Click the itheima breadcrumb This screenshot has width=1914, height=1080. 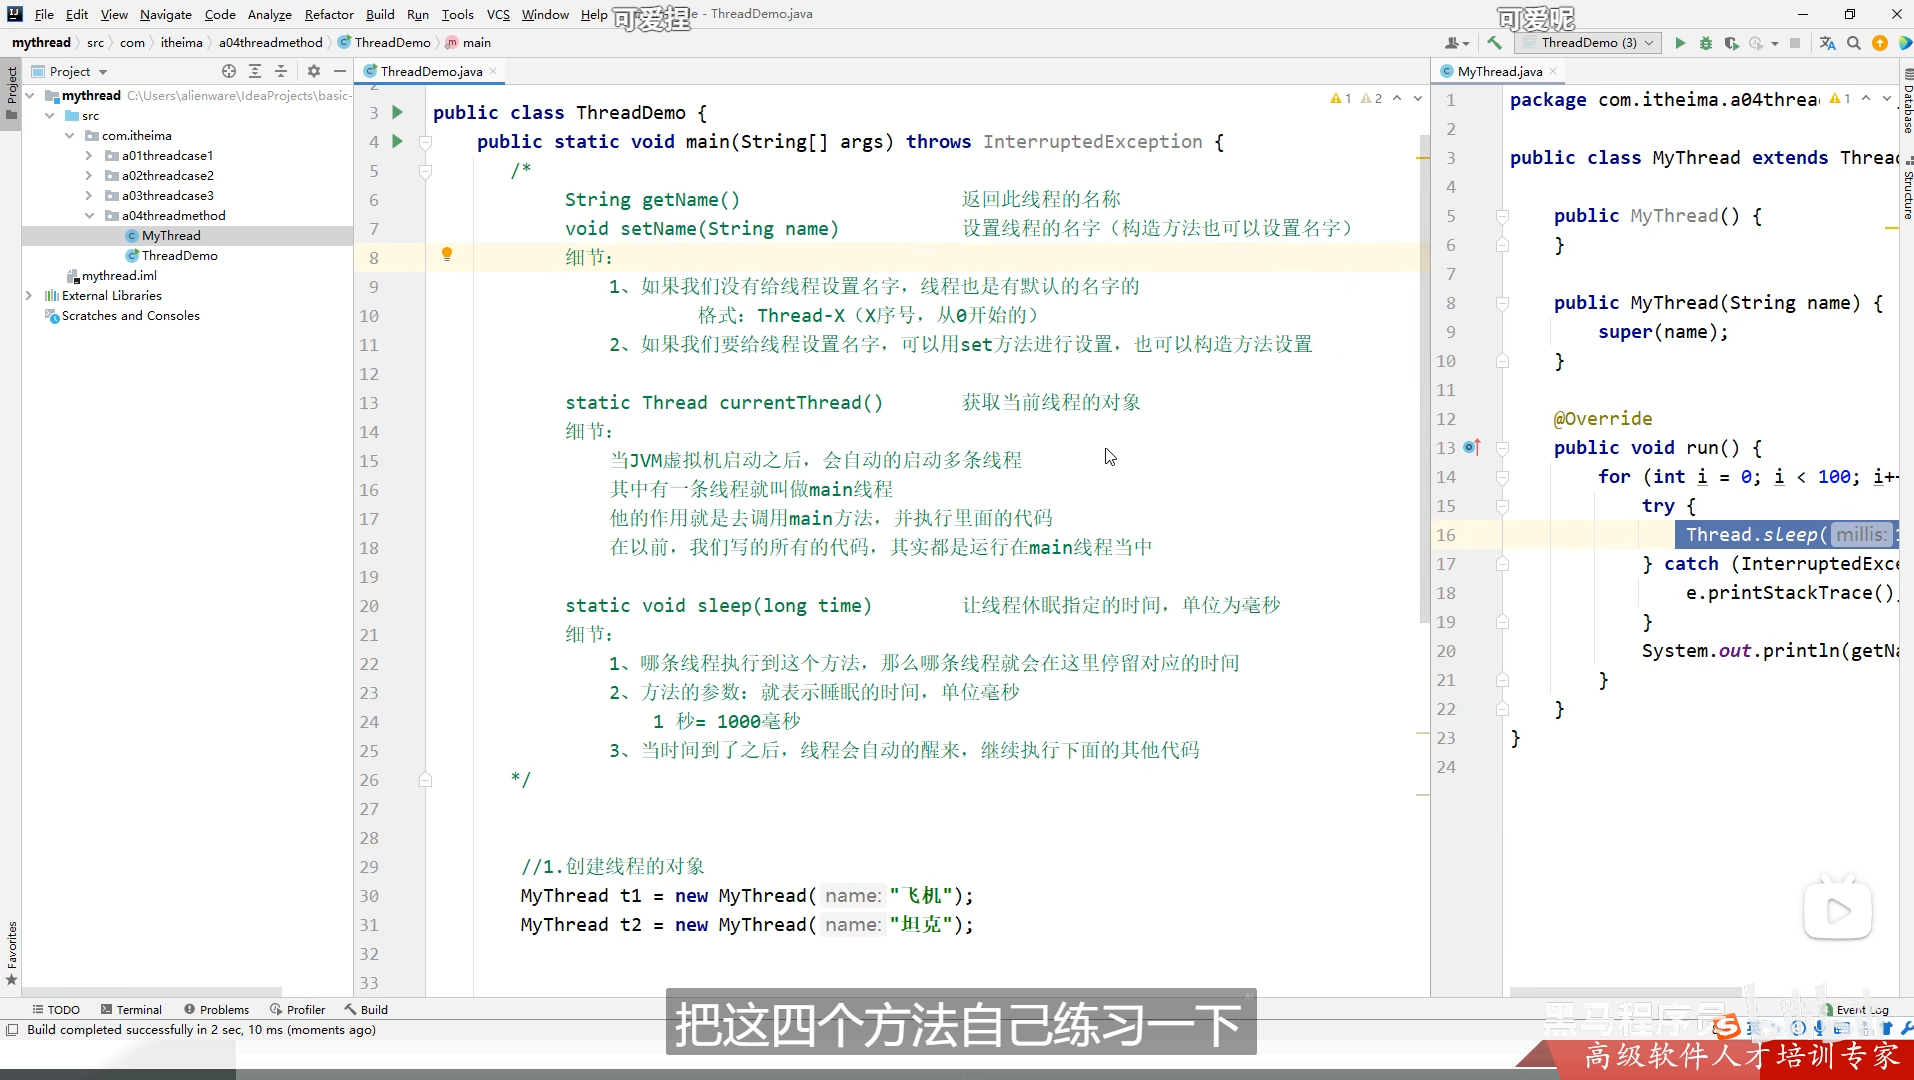[181, 42]
